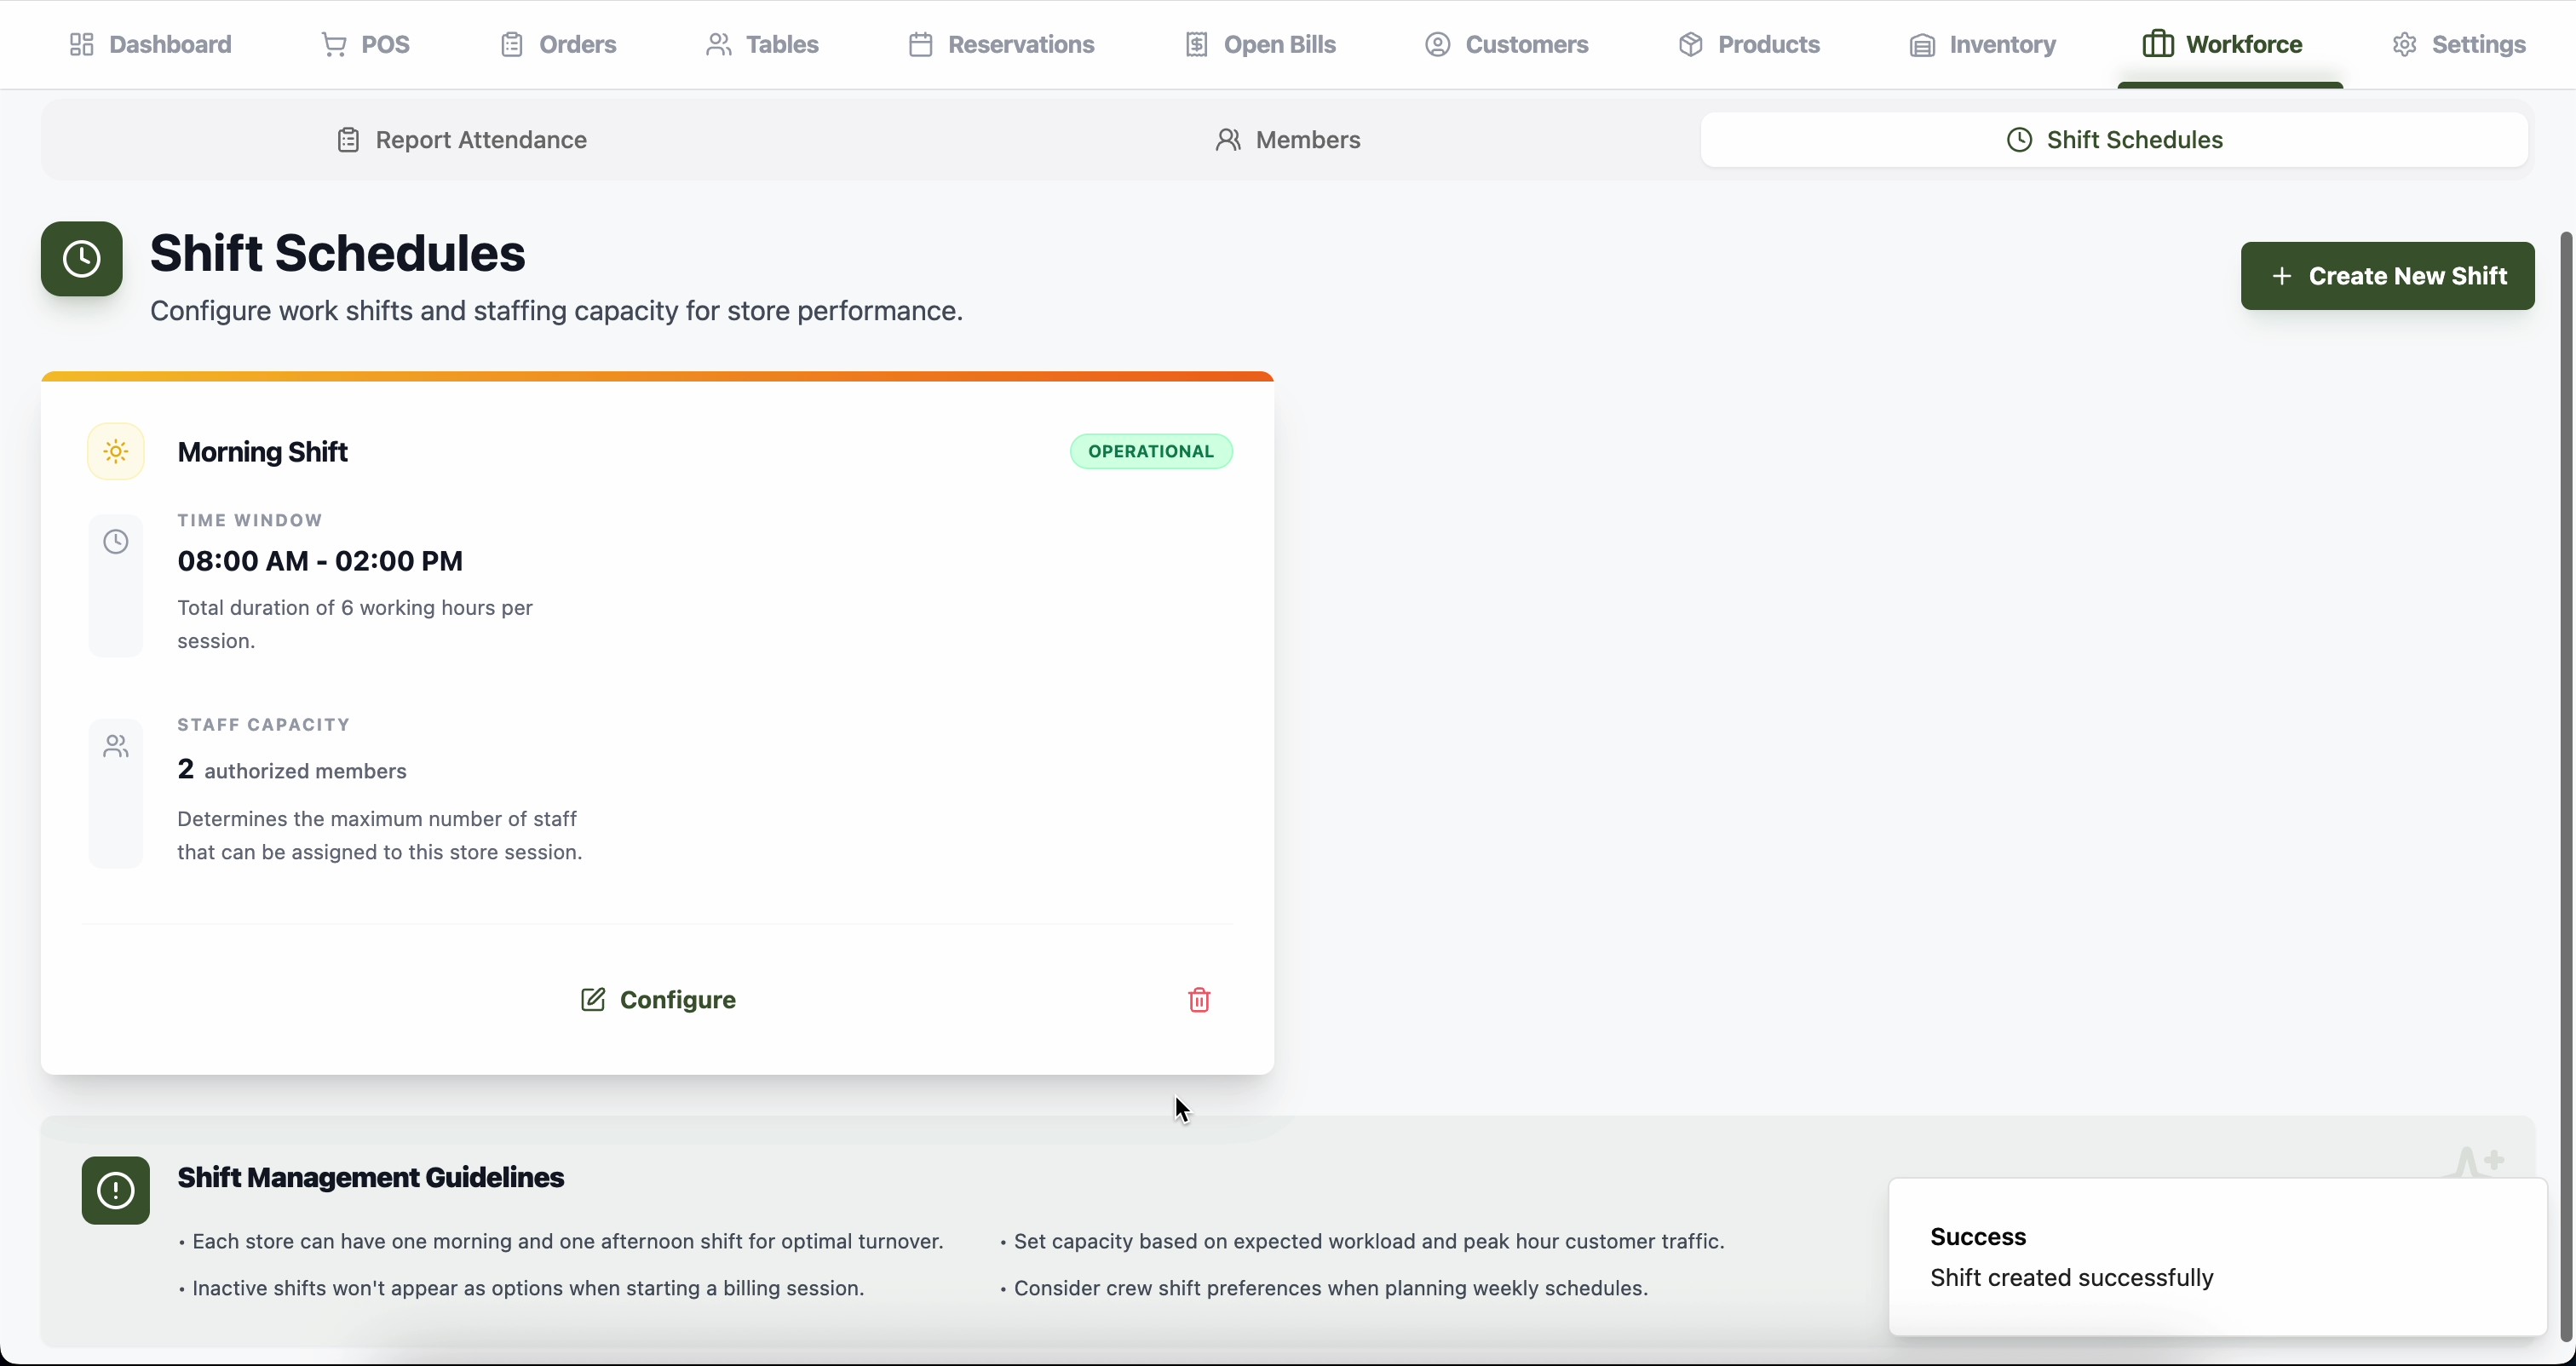Click Create New Shift button
The height and width of the screenshot is (1366, 2576).
(2387, 276)
